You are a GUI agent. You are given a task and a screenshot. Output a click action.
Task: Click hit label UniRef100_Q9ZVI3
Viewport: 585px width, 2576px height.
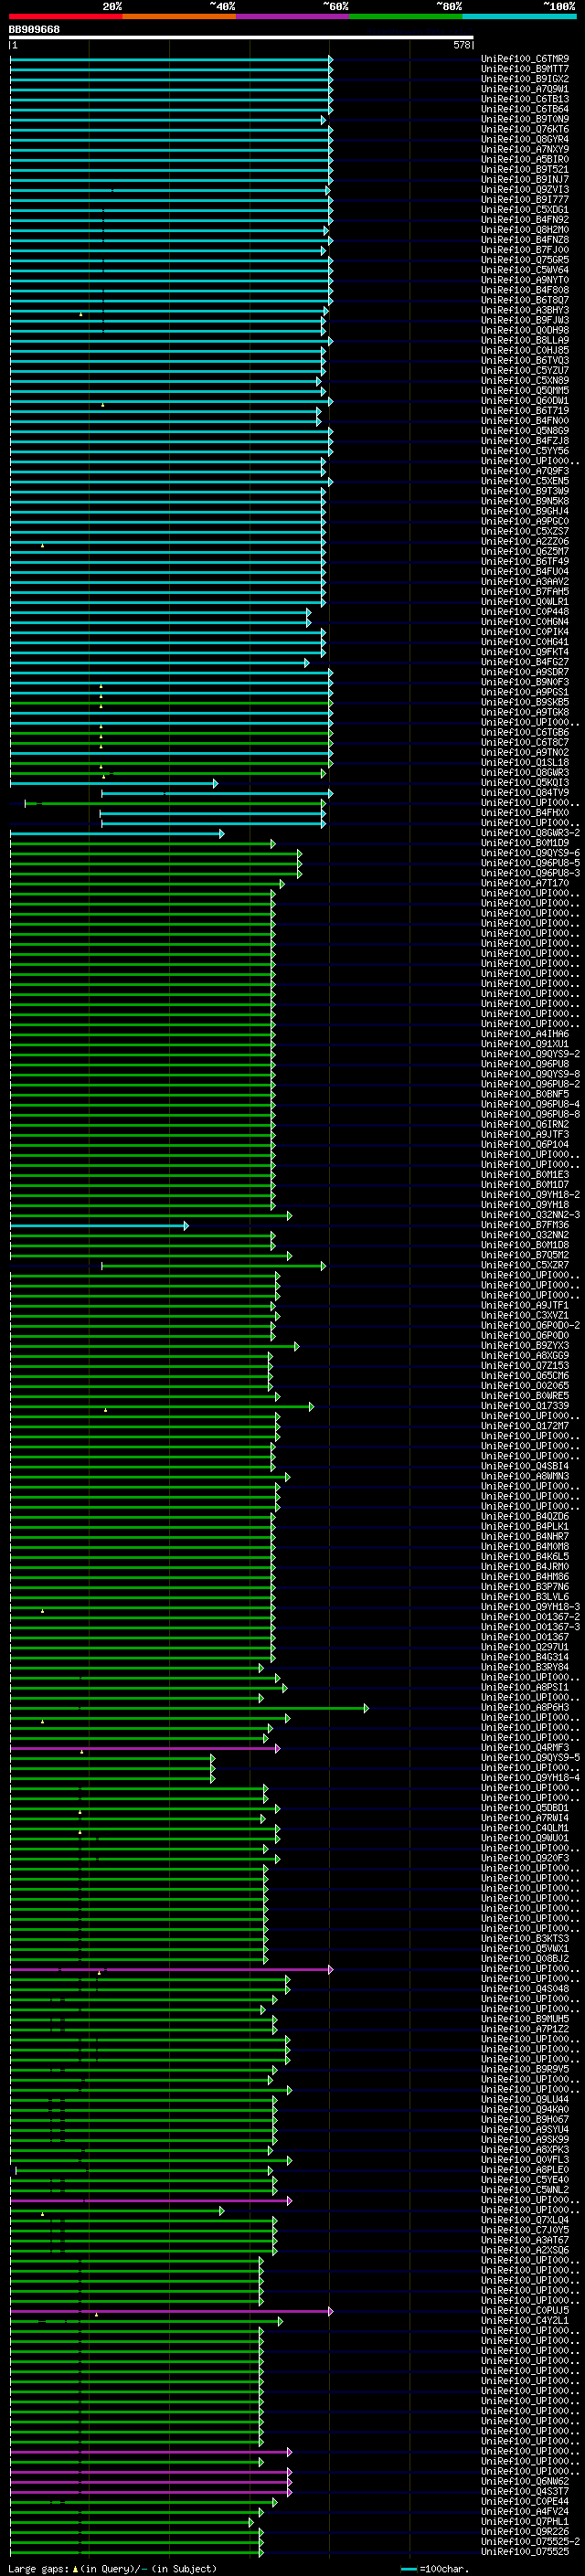[x=525, y=189]
